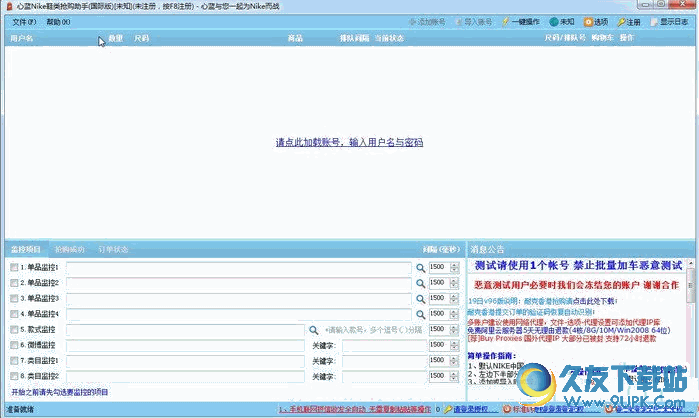This screenshot has height=418, width=699.
Task: Click the search magnifier for 单品监控4
Action: pos(420,315)
